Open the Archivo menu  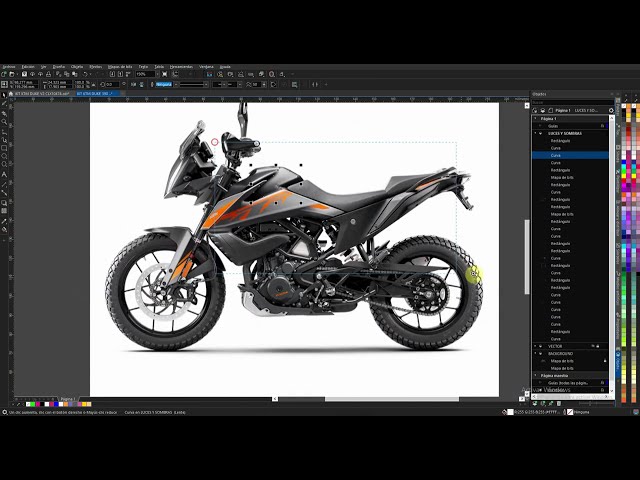pos(9,67)
